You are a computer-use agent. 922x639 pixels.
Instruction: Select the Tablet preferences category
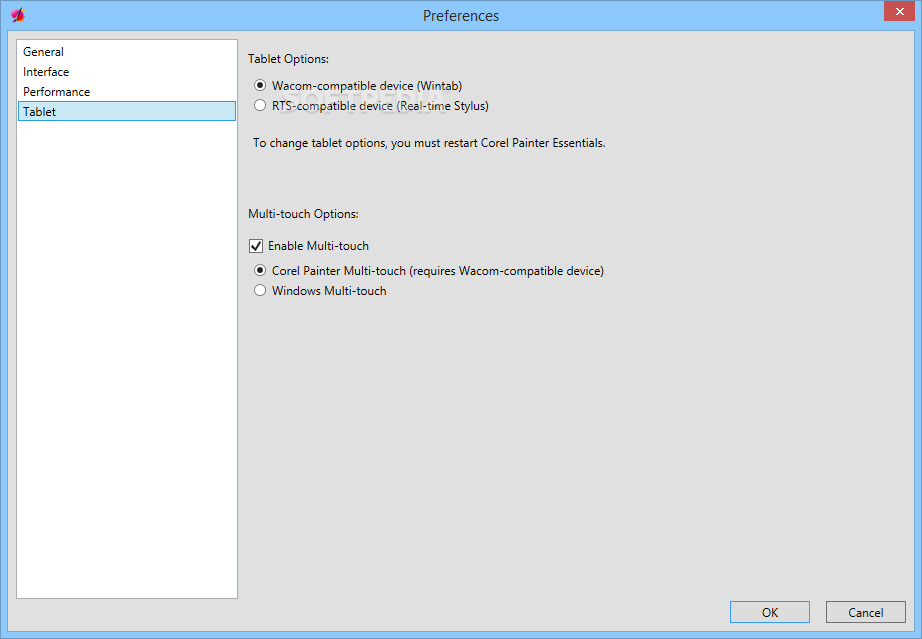pyautogui.click(x=126, y=111)
